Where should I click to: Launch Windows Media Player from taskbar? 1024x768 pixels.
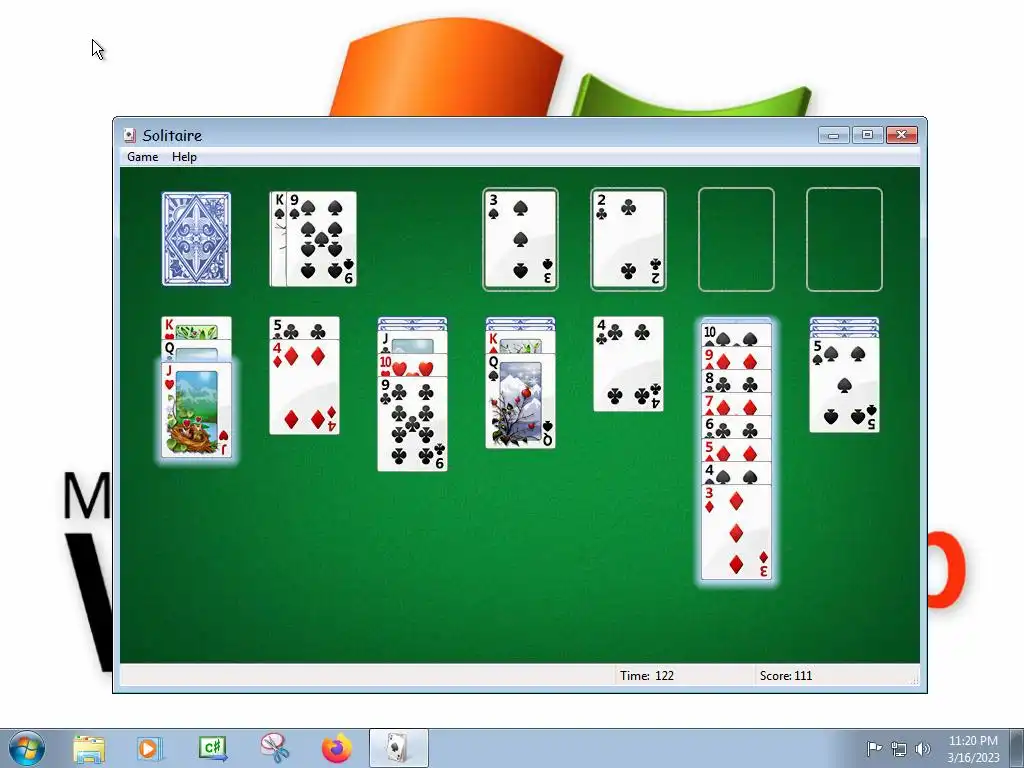coord(150,749)
